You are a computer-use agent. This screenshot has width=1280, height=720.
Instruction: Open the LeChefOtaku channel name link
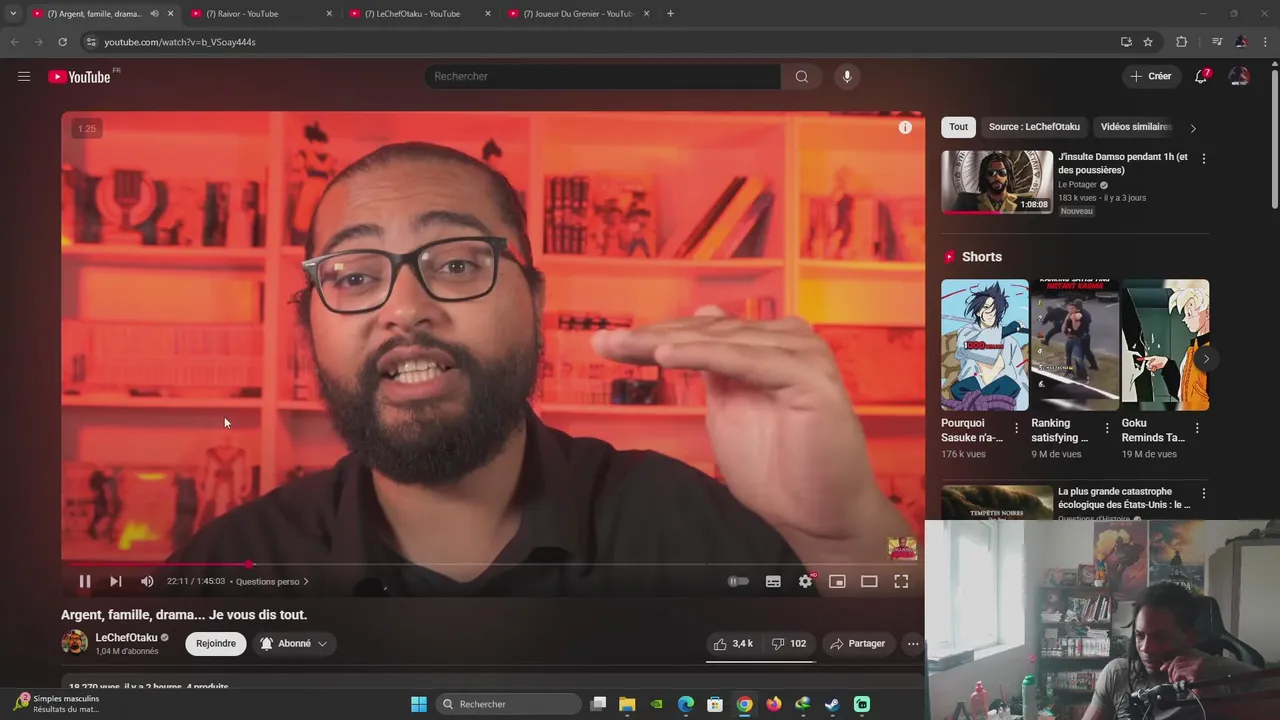coord(126,638)
